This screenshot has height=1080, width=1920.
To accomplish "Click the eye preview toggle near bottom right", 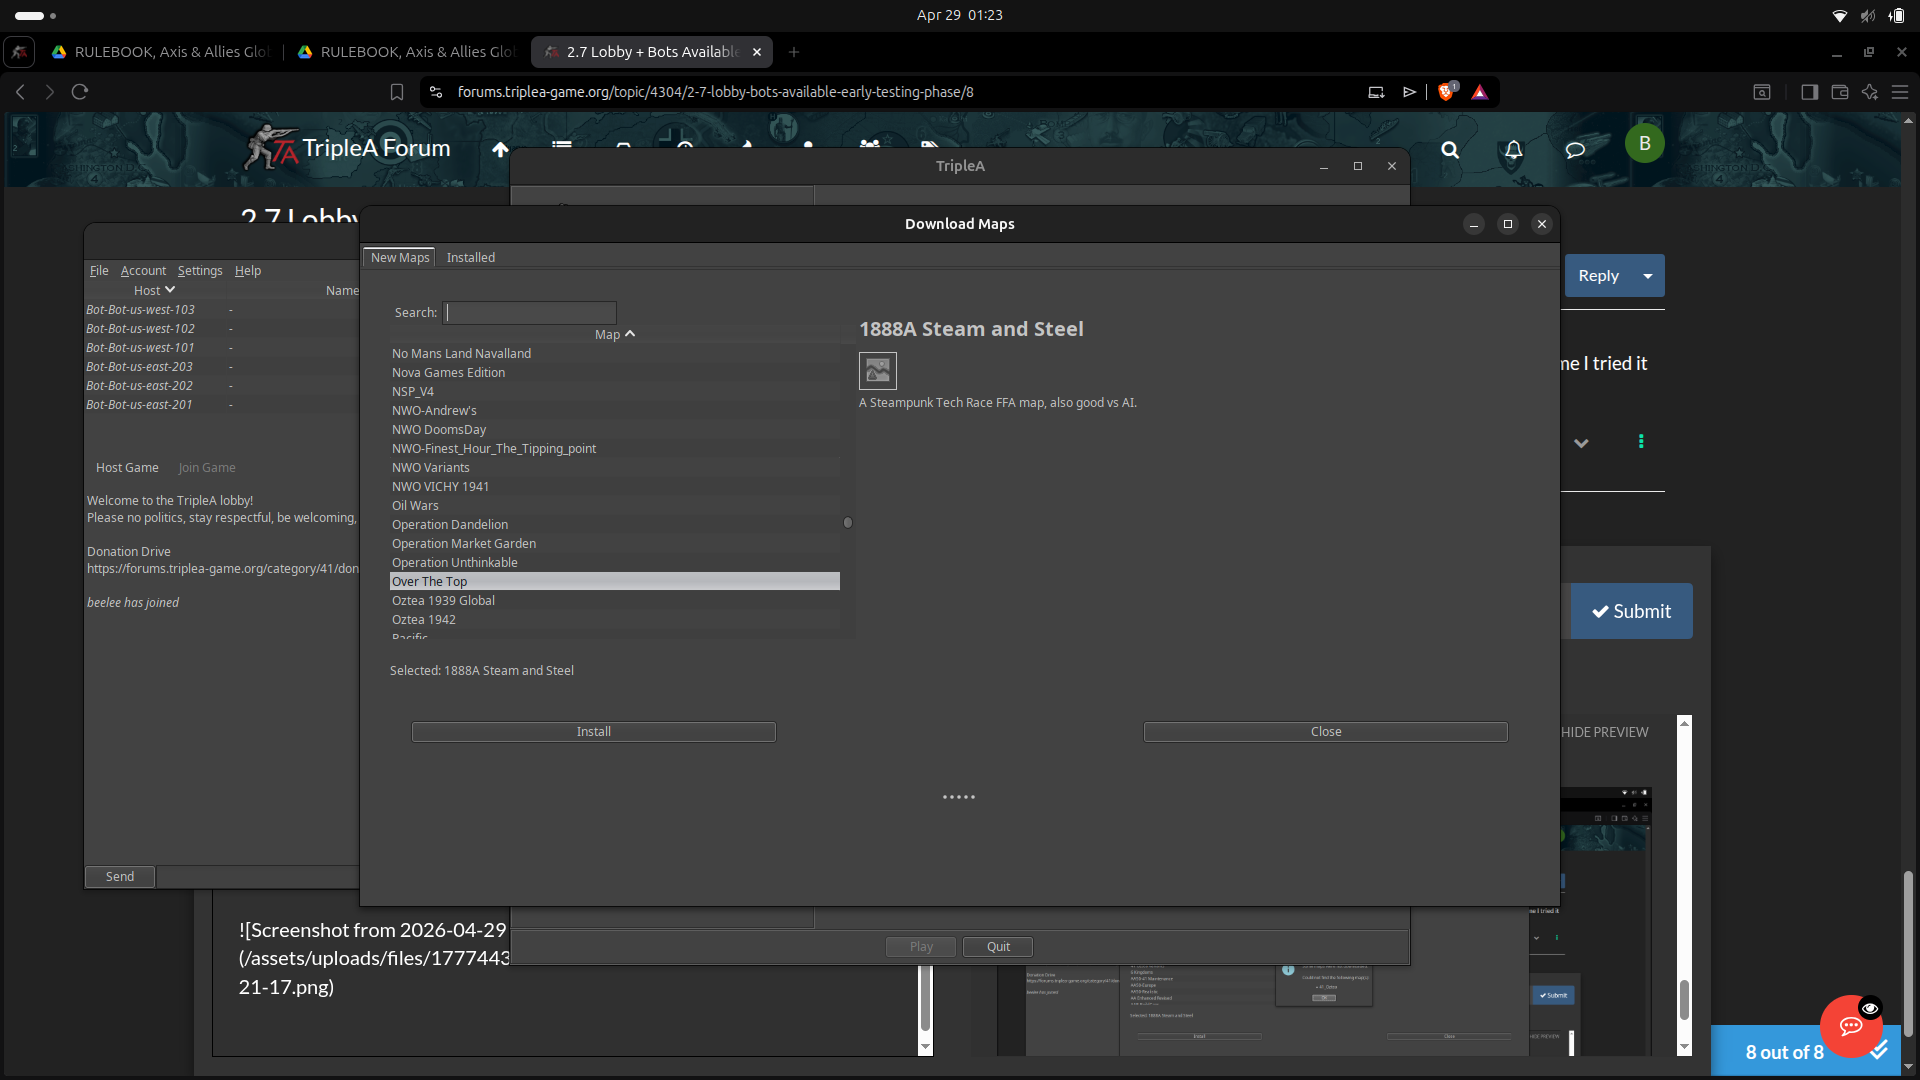I will pos(1871,1008).
